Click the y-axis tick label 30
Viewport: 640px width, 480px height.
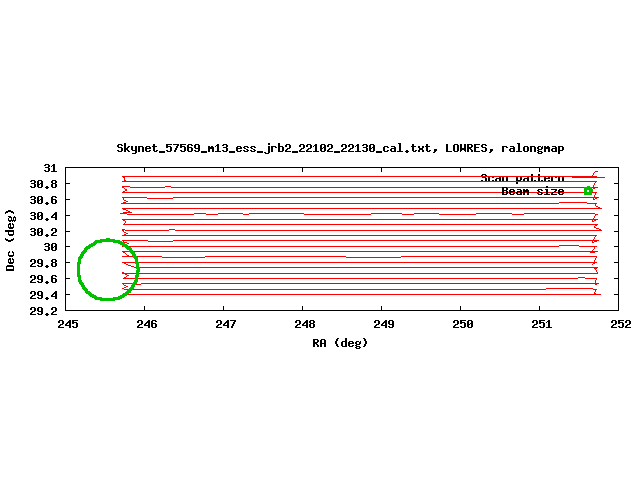51,247
